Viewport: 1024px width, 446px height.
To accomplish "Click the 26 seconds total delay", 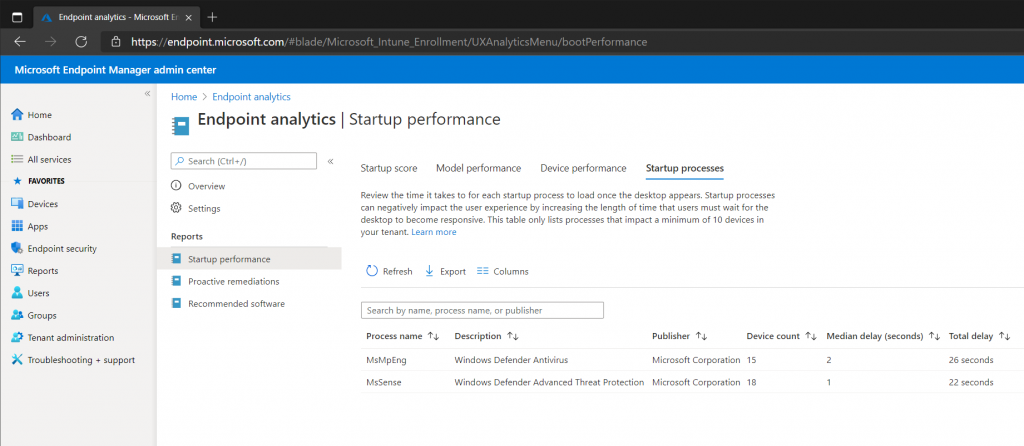I will click(971, 360).
